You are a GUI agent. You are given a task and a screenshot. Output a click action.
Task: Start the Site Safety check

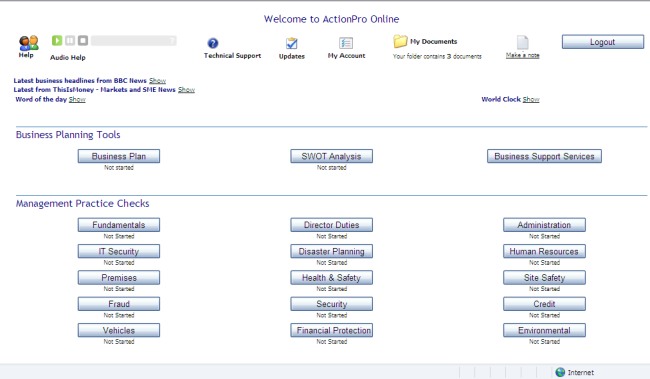tap(544, 277)
